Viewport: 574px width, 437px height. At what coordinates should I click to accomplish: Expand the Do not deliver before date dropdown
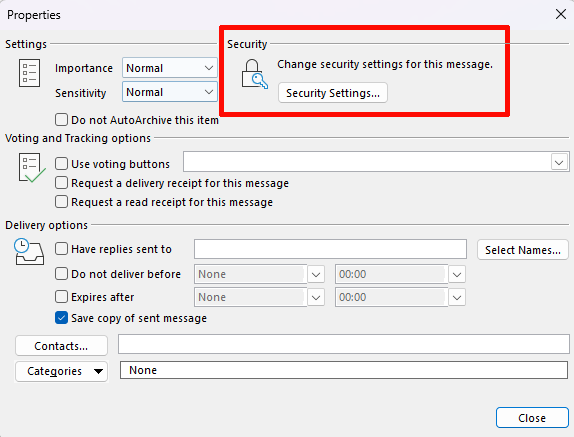coord(316,274)
